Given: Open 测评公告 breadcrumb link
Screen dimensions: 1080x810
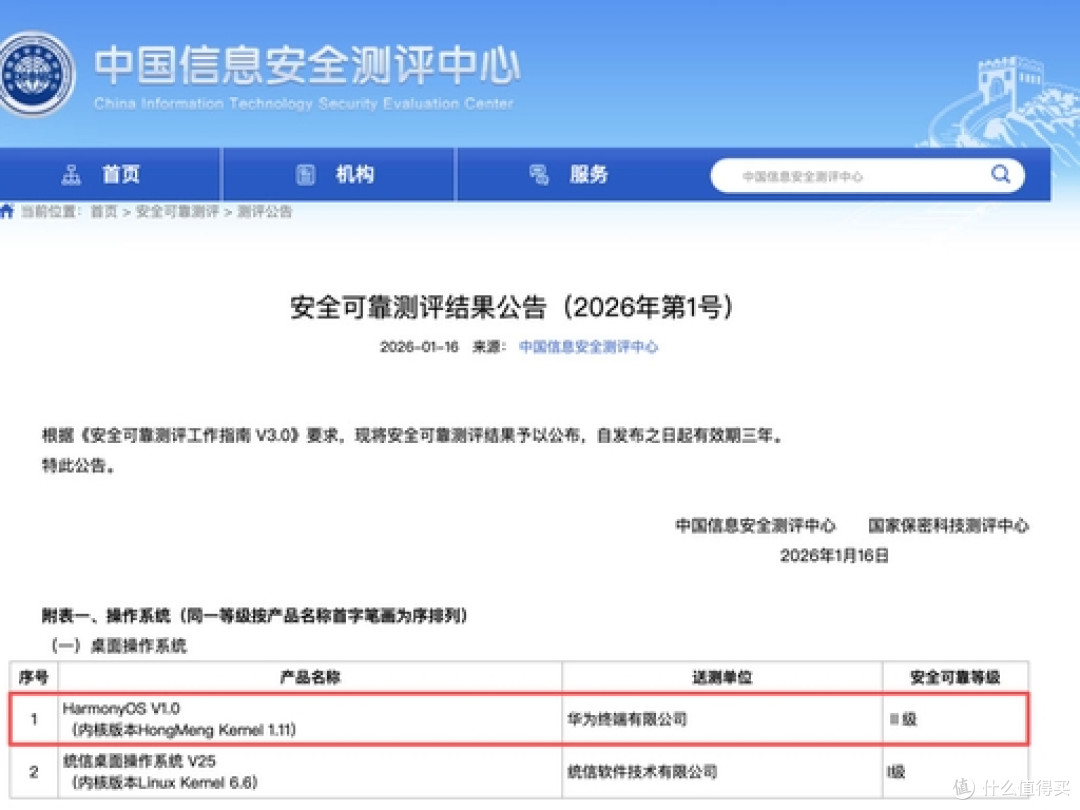Looking at the screenshot, I should coord(264,211).
